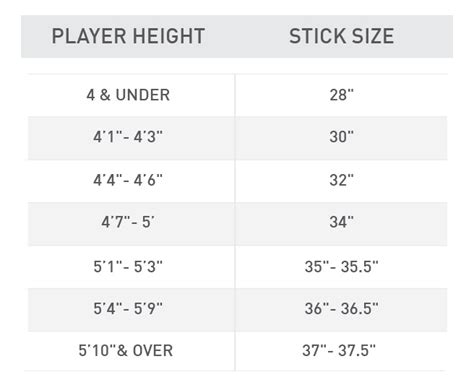The height and width of the screenshot is (390, 474).
Task: Click the 32" stick size value
Action: [341, 180]
